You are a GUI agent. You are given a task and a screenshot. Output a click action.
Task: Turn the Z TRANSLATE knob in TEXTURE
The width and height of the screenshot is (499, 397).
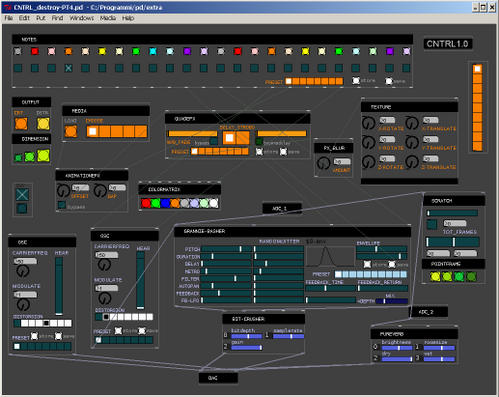point(412,162)
